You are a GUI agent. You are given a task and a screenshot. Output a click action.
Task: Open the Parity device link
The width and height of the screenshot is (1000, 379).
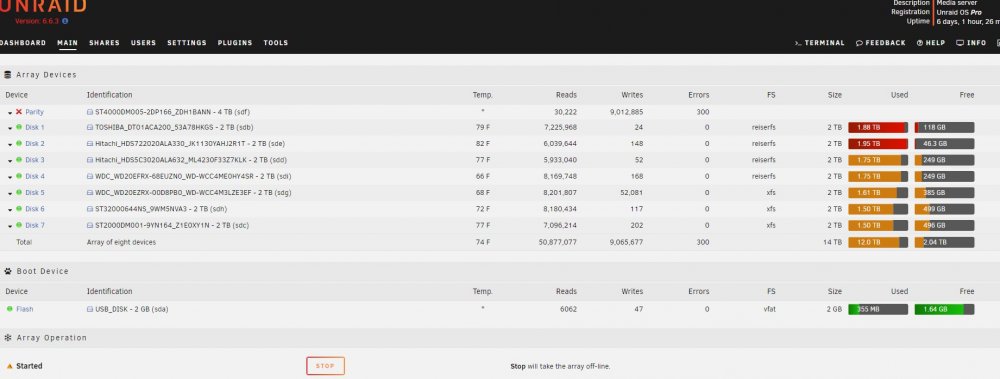[34, 112]
